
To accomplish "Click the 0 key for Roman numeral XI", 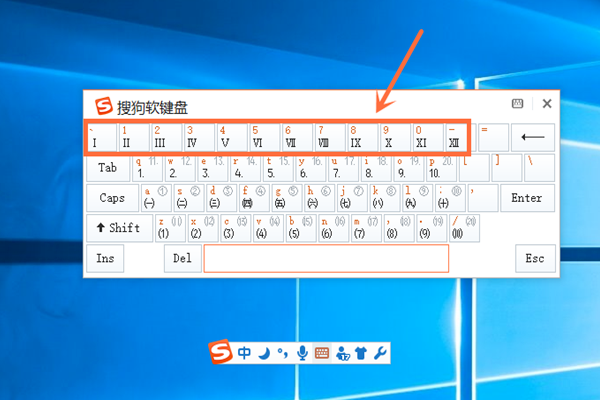I will (x=428, y=137).
